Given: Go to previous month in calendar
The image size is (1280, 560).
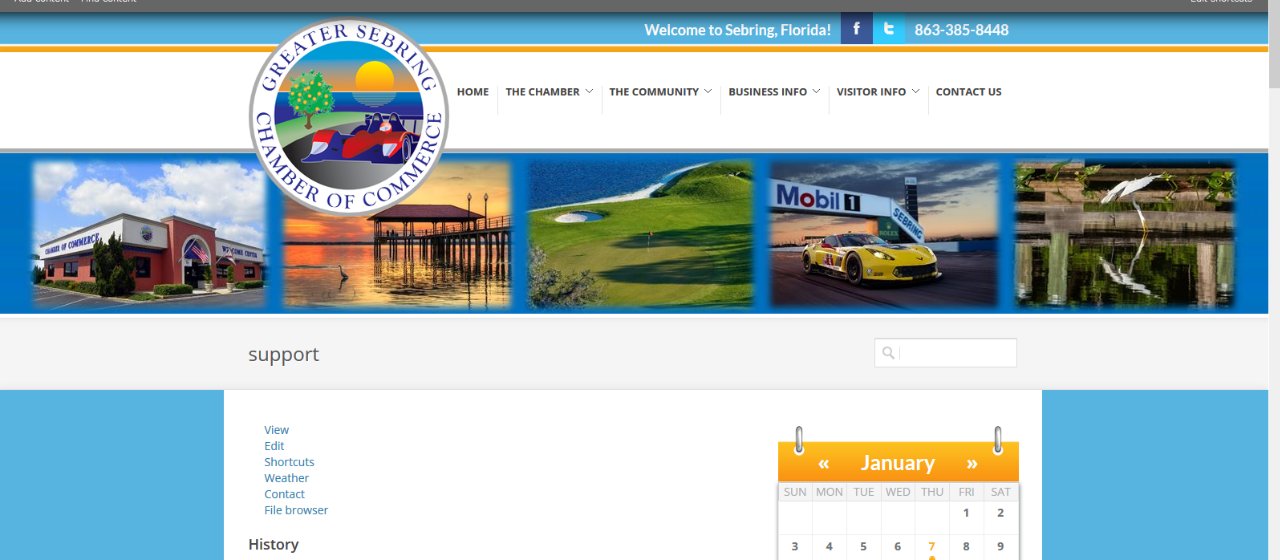Looking at the screenshot, I should click(x=823, y=463).
